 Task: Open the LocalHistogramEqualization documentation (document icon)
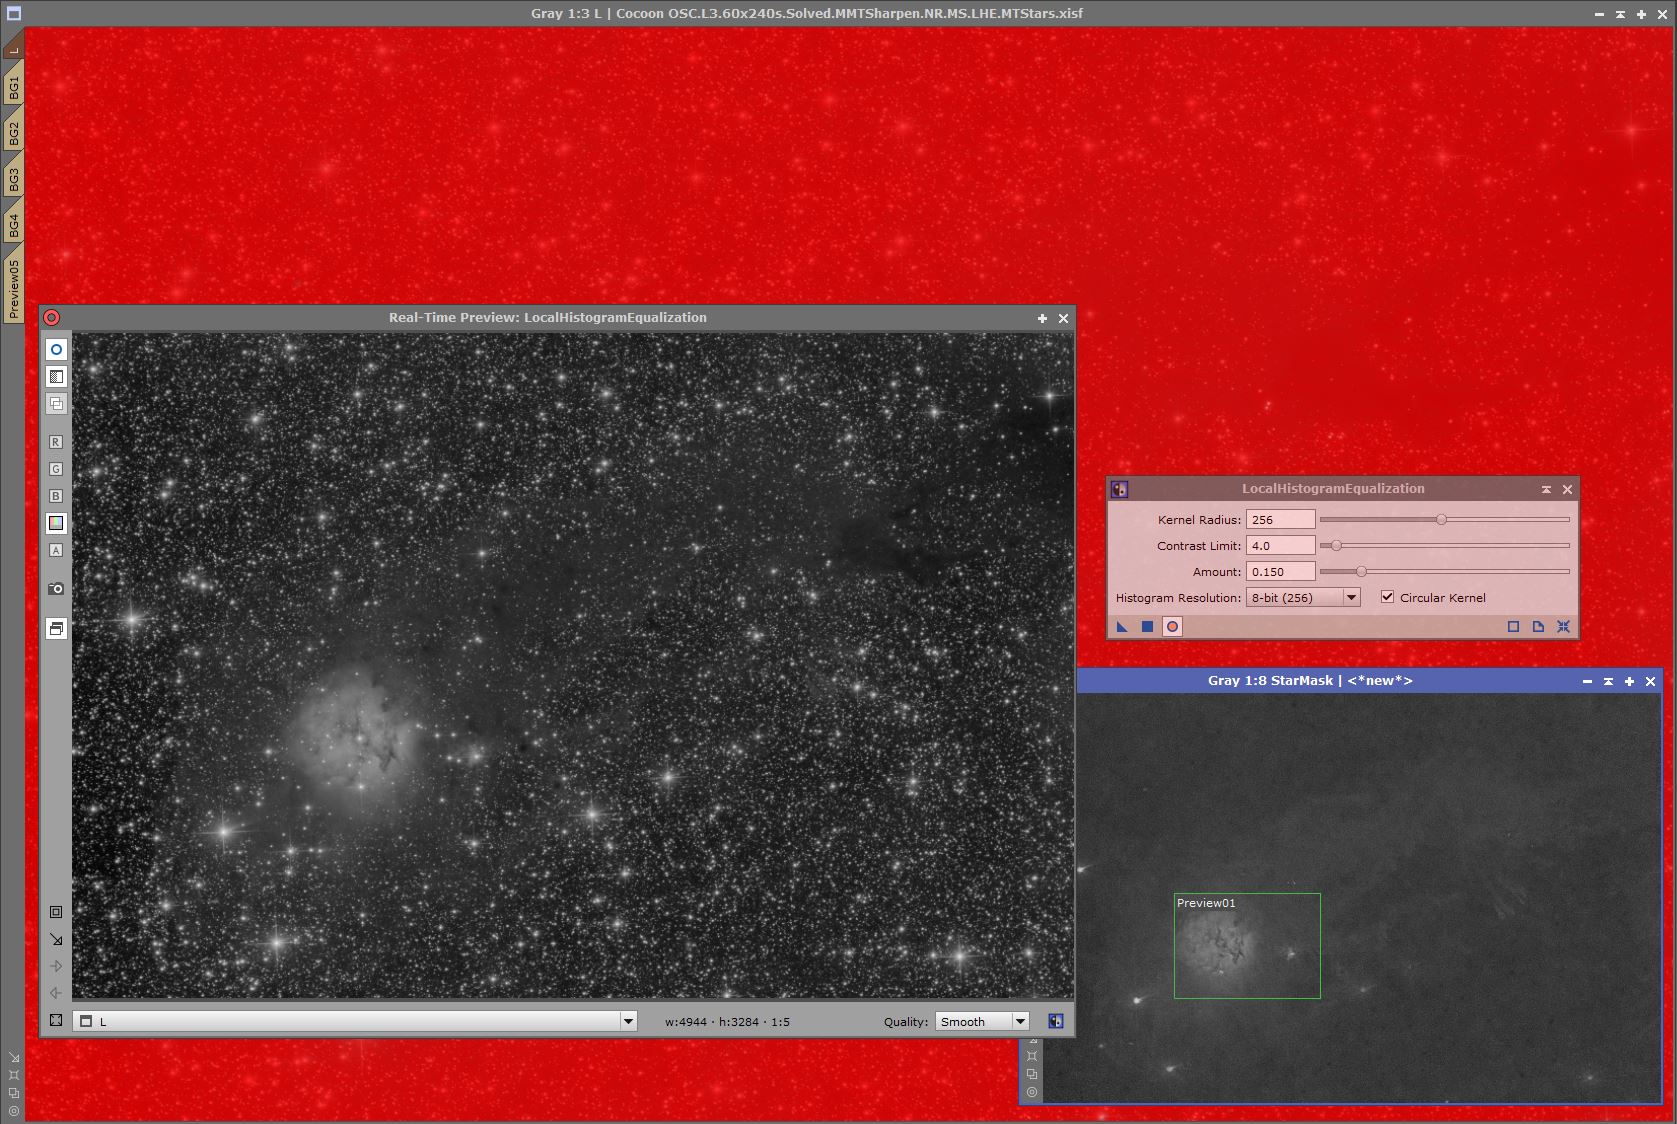[1538, 627]
